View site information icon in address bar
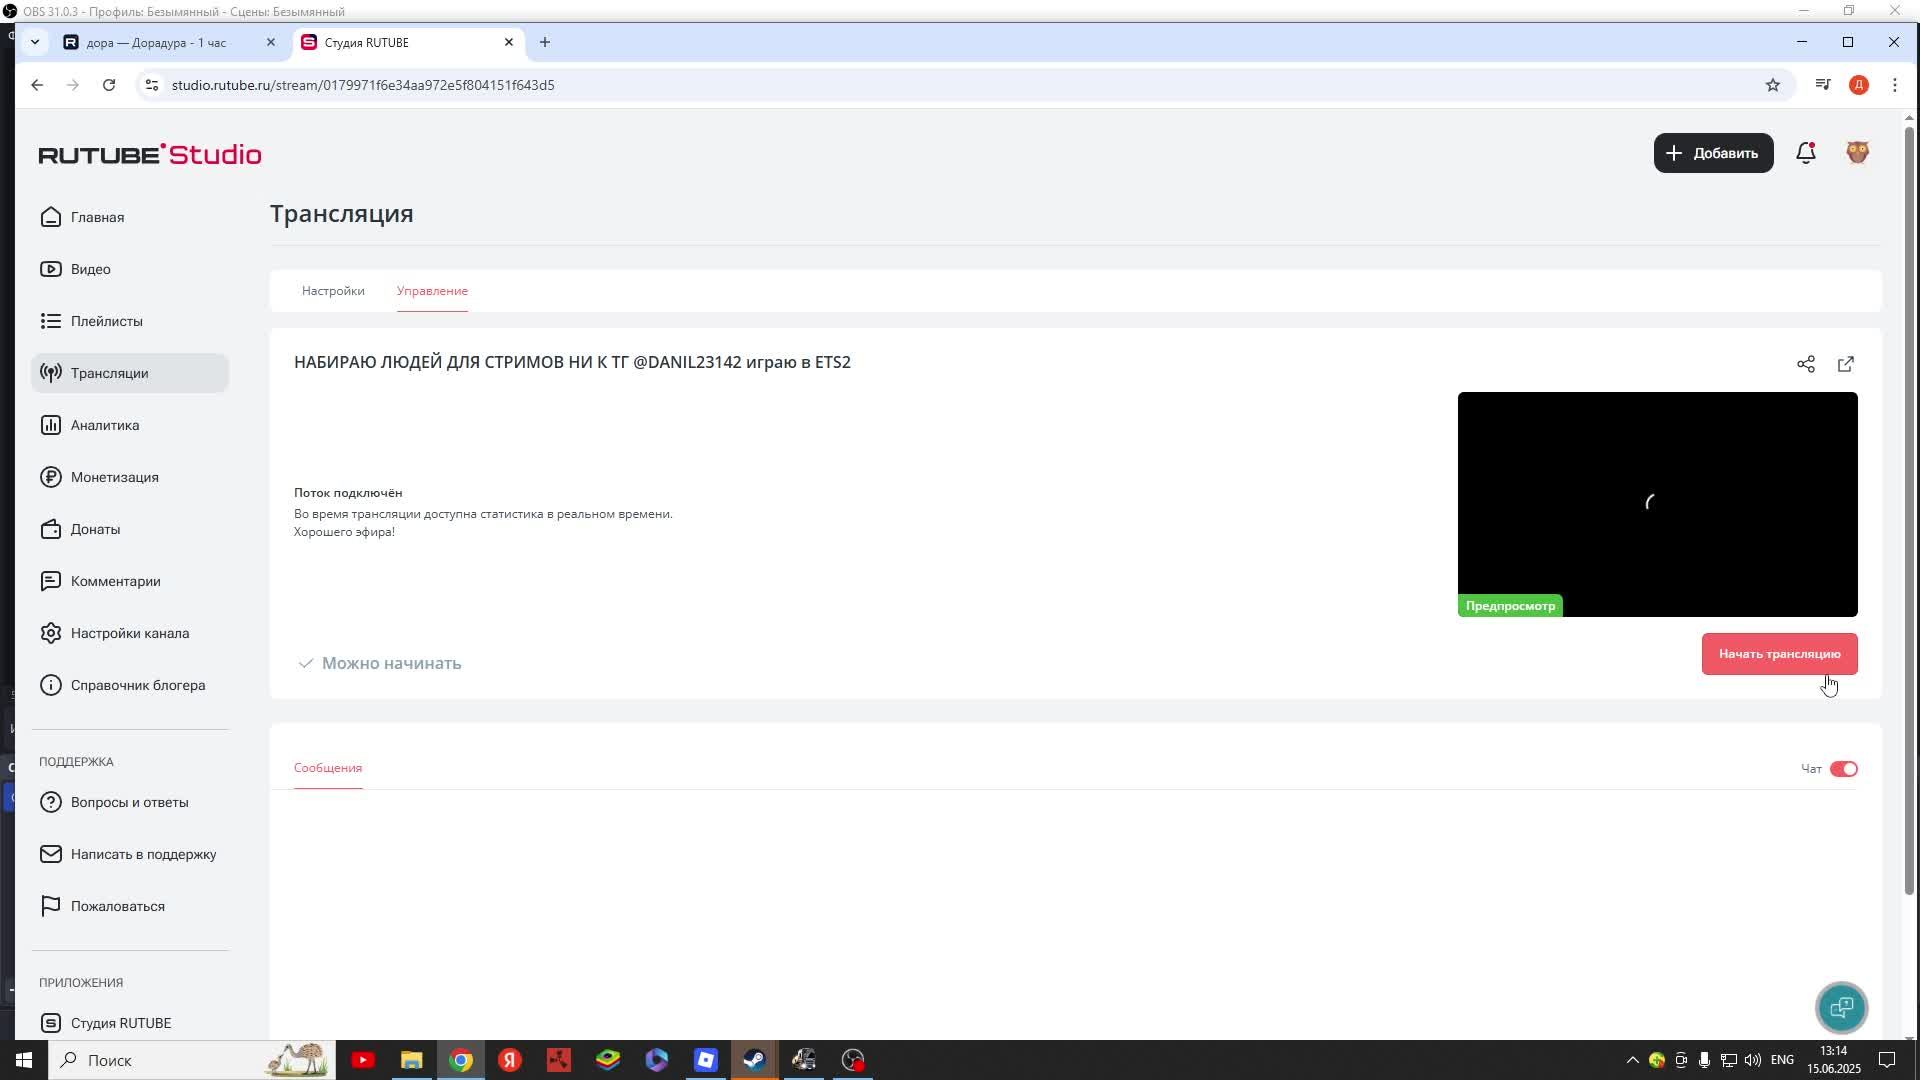 pyautogui.click(x=152, y=85)
